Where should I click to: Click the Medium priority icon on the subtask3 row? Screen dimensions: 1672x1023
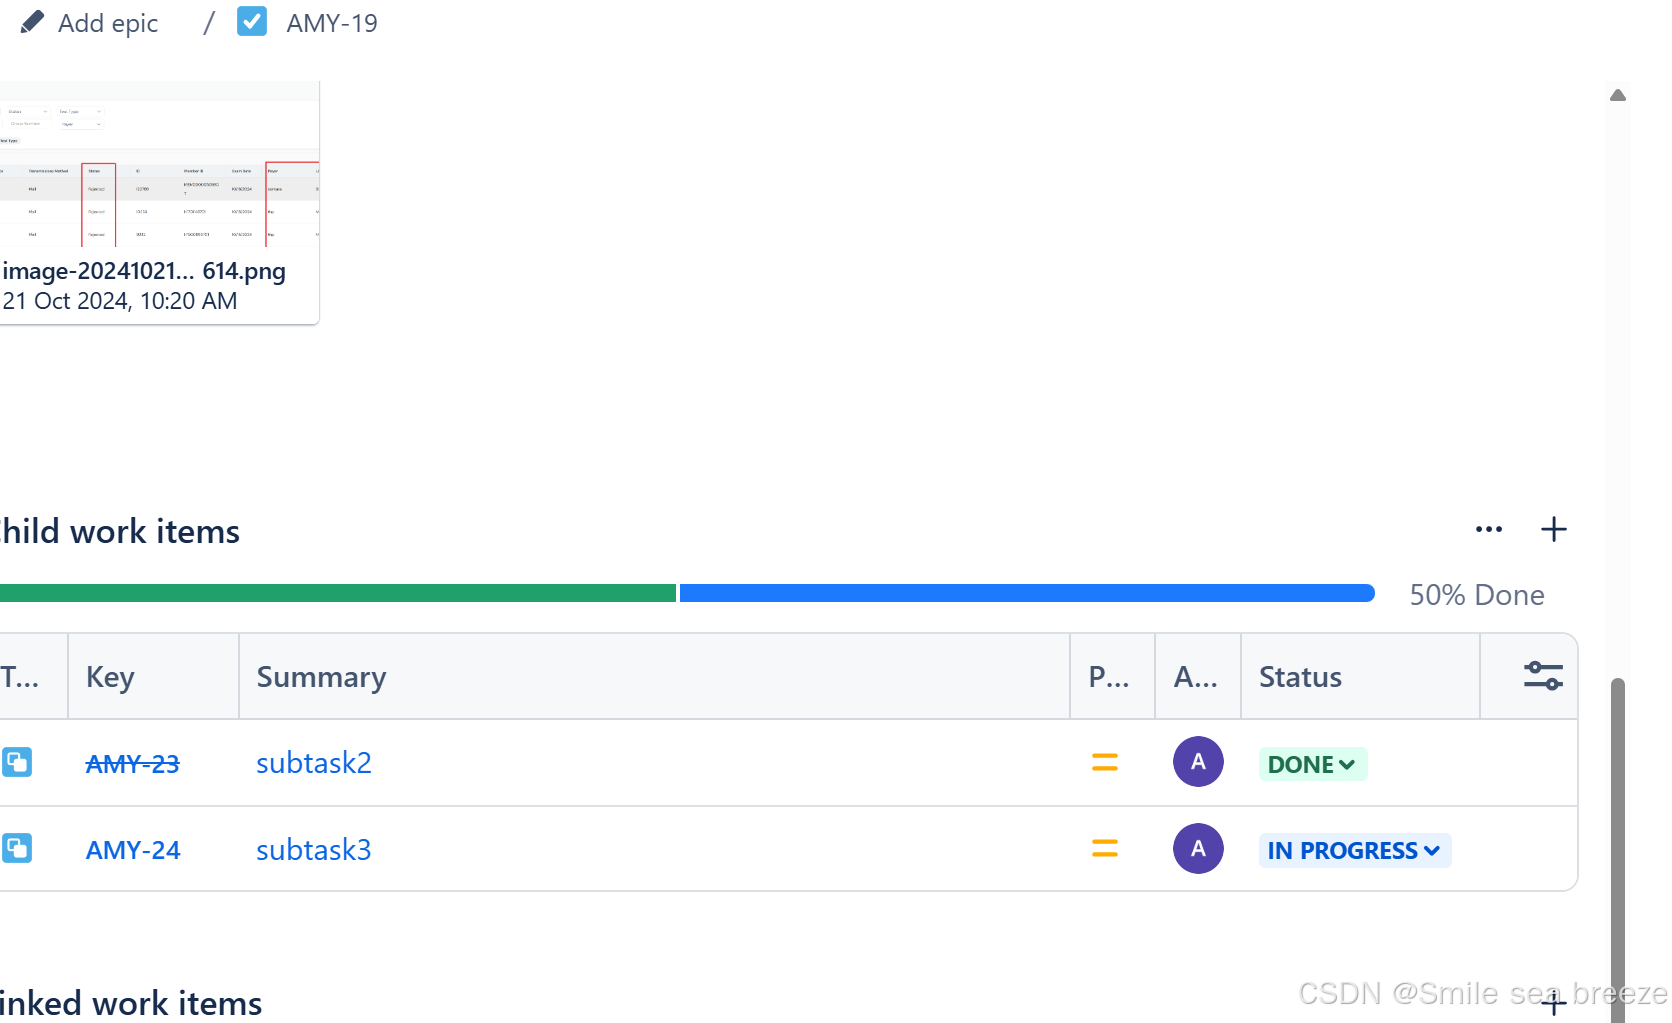pos(1104,848)
